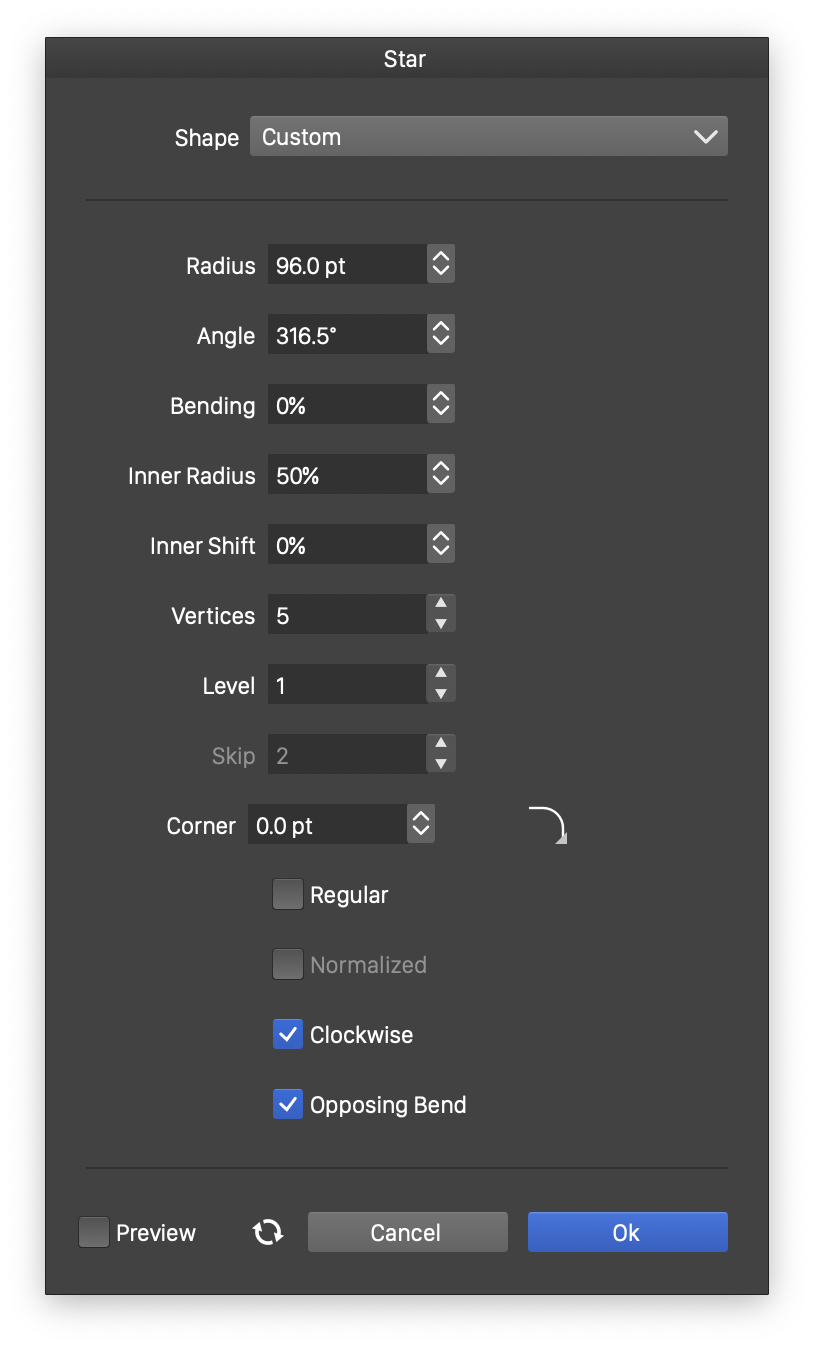Click the reset refresh icon beside Preview
The width and height of the screenshot is (814, 1348).
coord(268,1232)
